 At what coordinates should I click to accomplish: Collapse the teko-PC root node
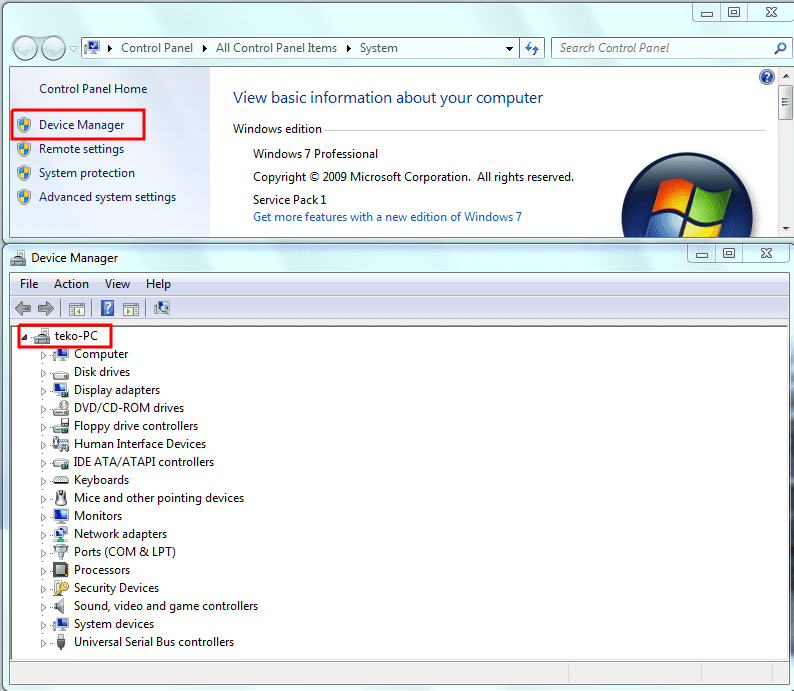pyautogui.click(x=24, y=337)
